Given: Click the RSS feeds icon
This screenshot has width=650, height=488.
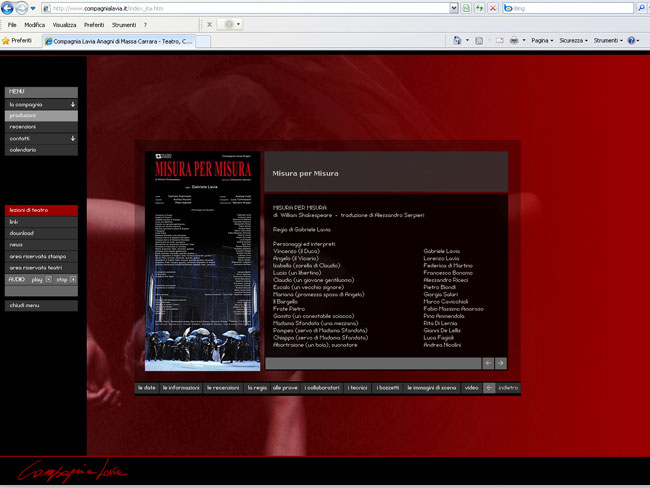Looking at the screenshot, I should (479, 41).
